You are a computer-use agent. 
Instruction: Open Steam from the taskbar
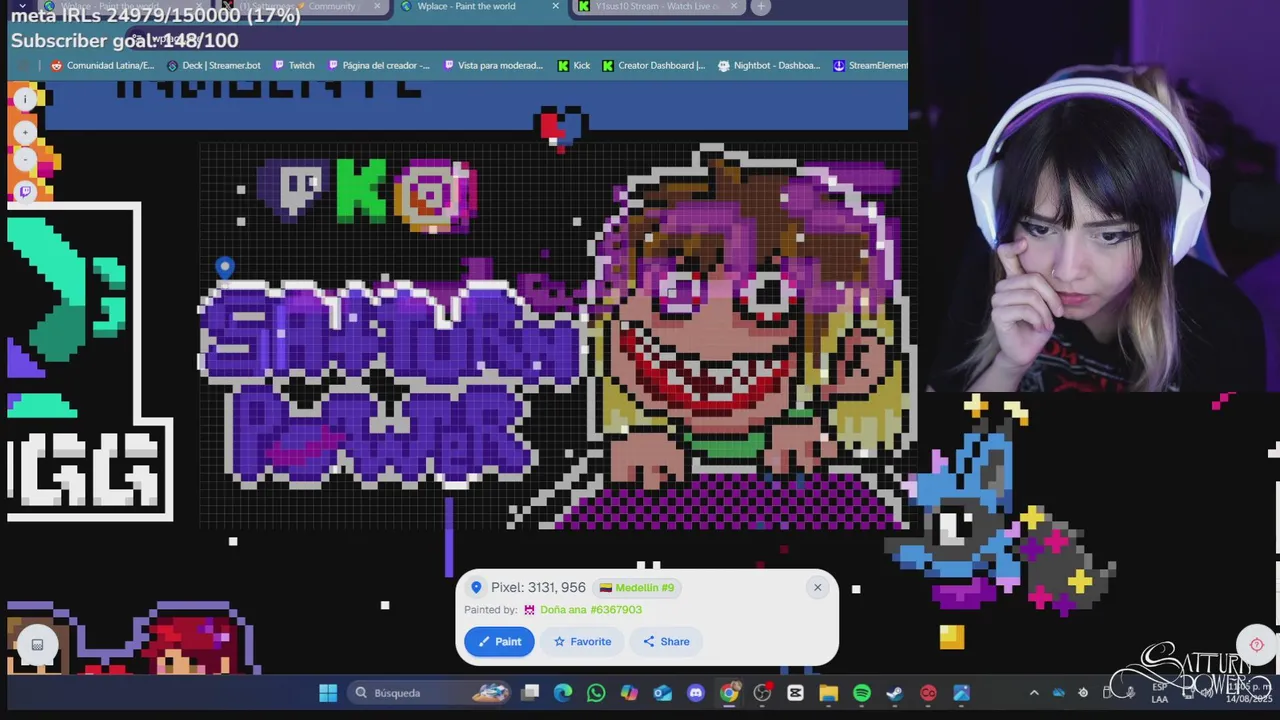click(x=895, y=692)
